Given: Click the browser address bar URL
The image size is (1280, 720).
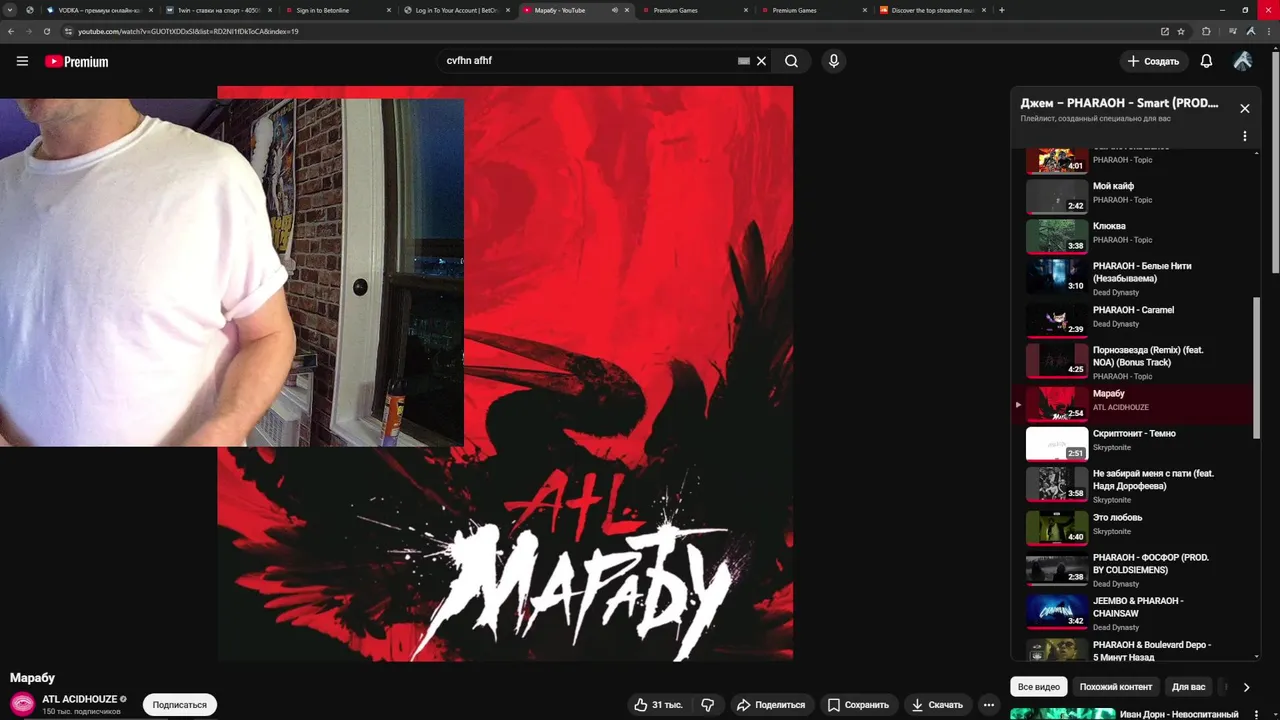Looking at the screenshot, I should coord(188,31).
